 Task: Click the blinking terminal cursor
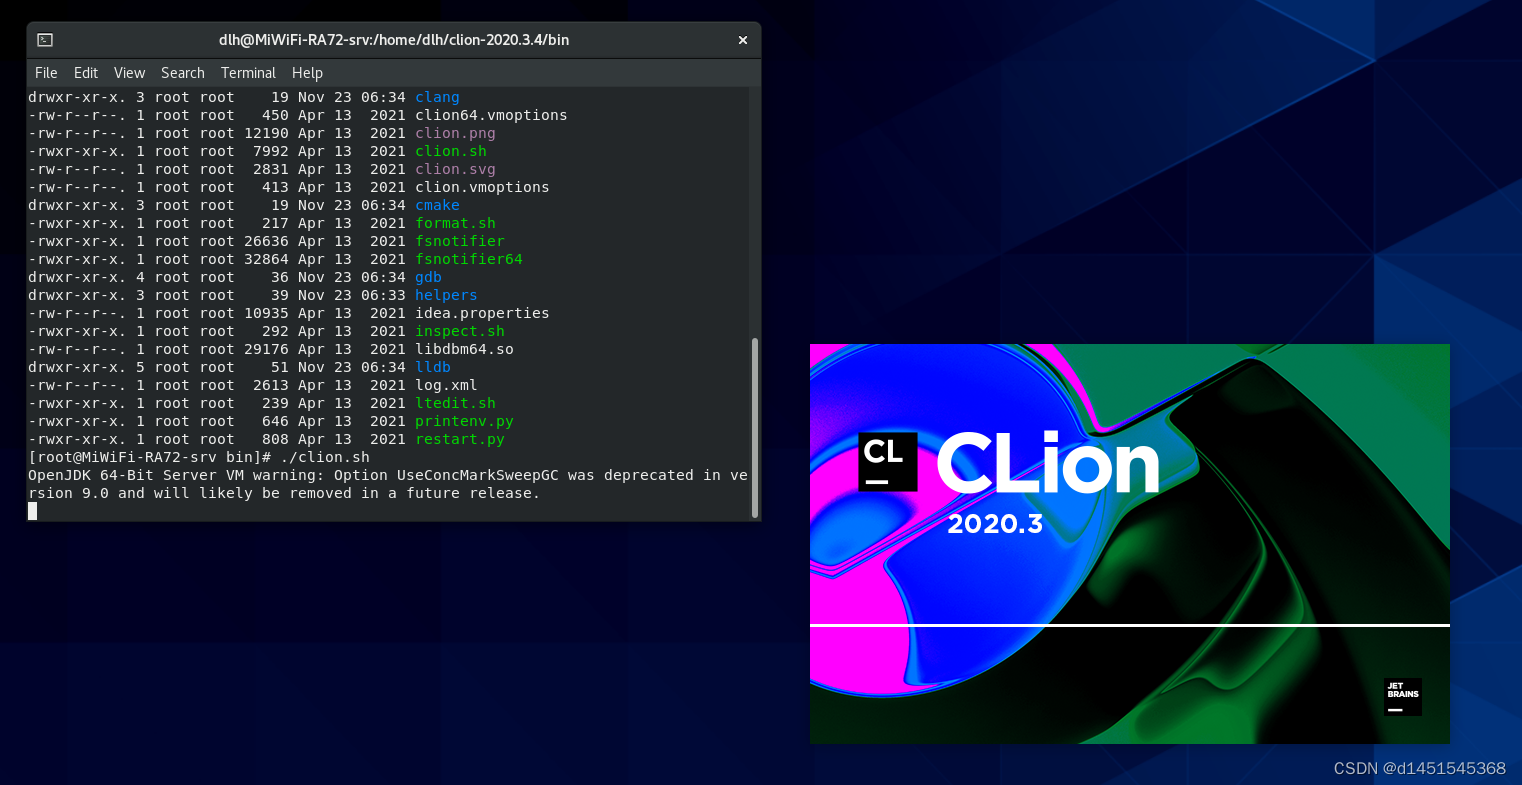pos(31,510)
